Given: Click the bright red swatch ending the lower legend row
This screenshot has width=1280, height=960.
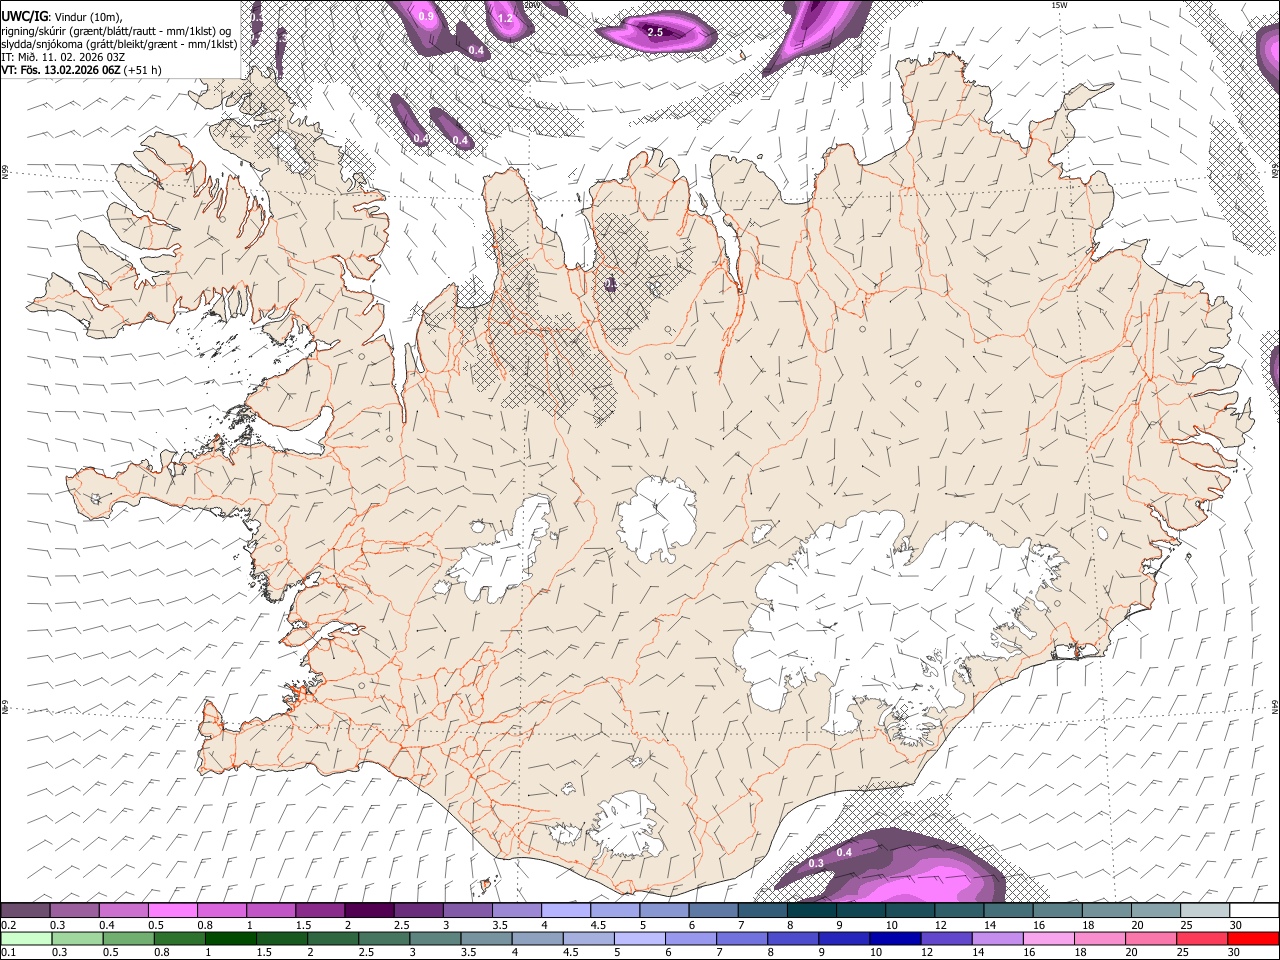Looking at the screenshot, I should pos(1254,939).
